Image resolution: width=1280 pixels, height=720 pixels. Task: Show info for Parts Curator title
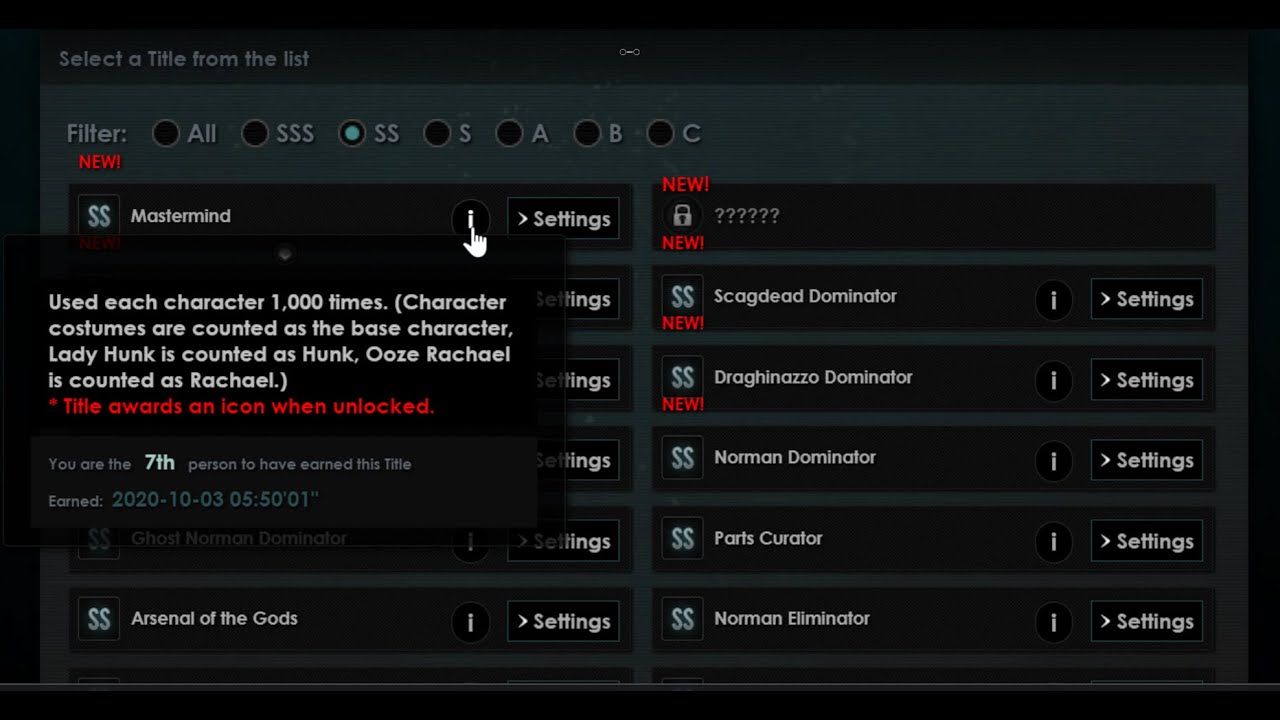(x=1053, y=541)
